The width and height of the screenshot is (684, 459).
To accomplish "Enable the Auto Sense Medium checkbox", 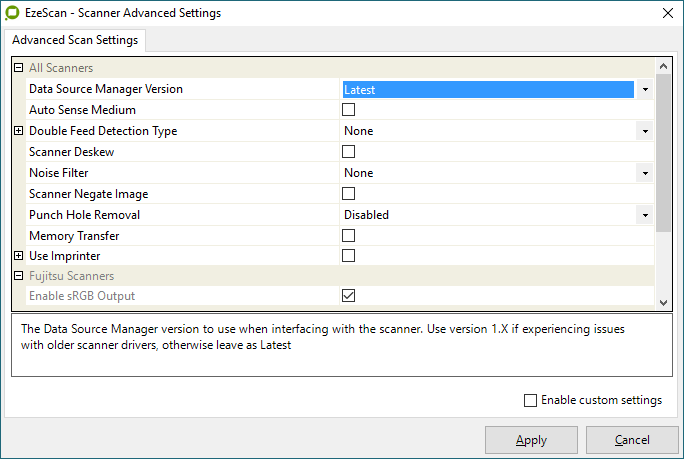I will pos(349,110).
